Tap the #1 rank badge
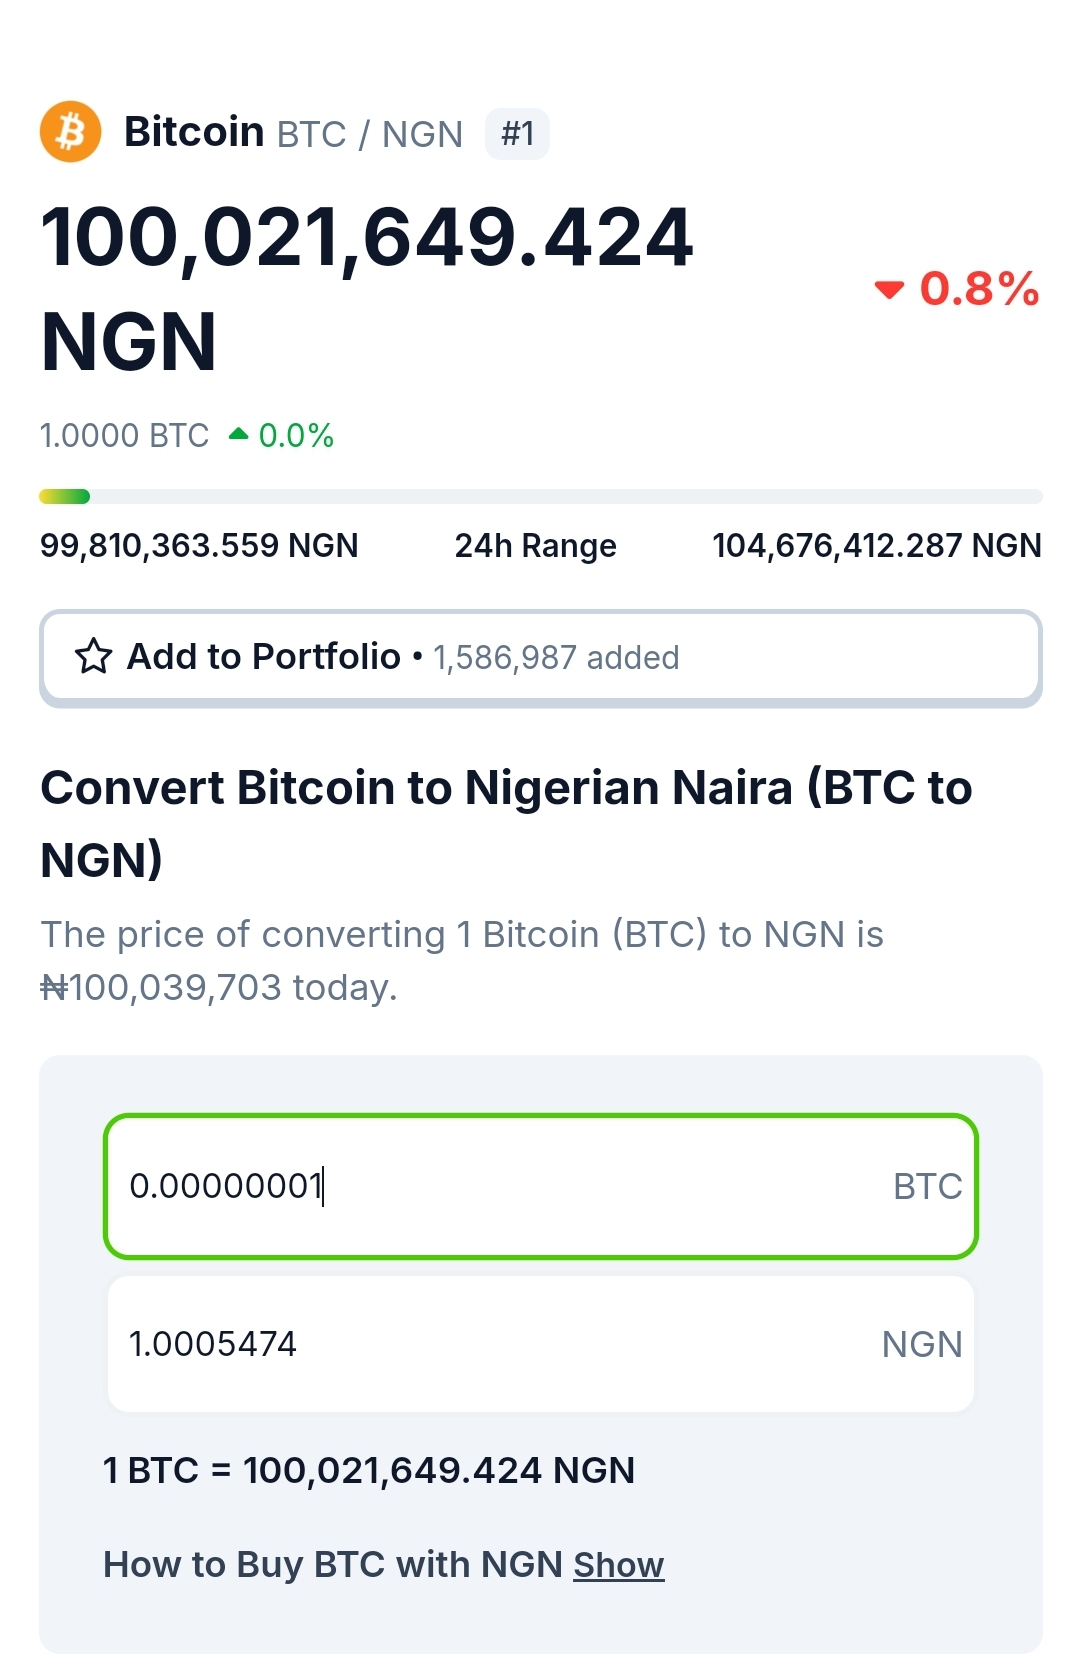1080x1677 pixels. pos(517,134)
